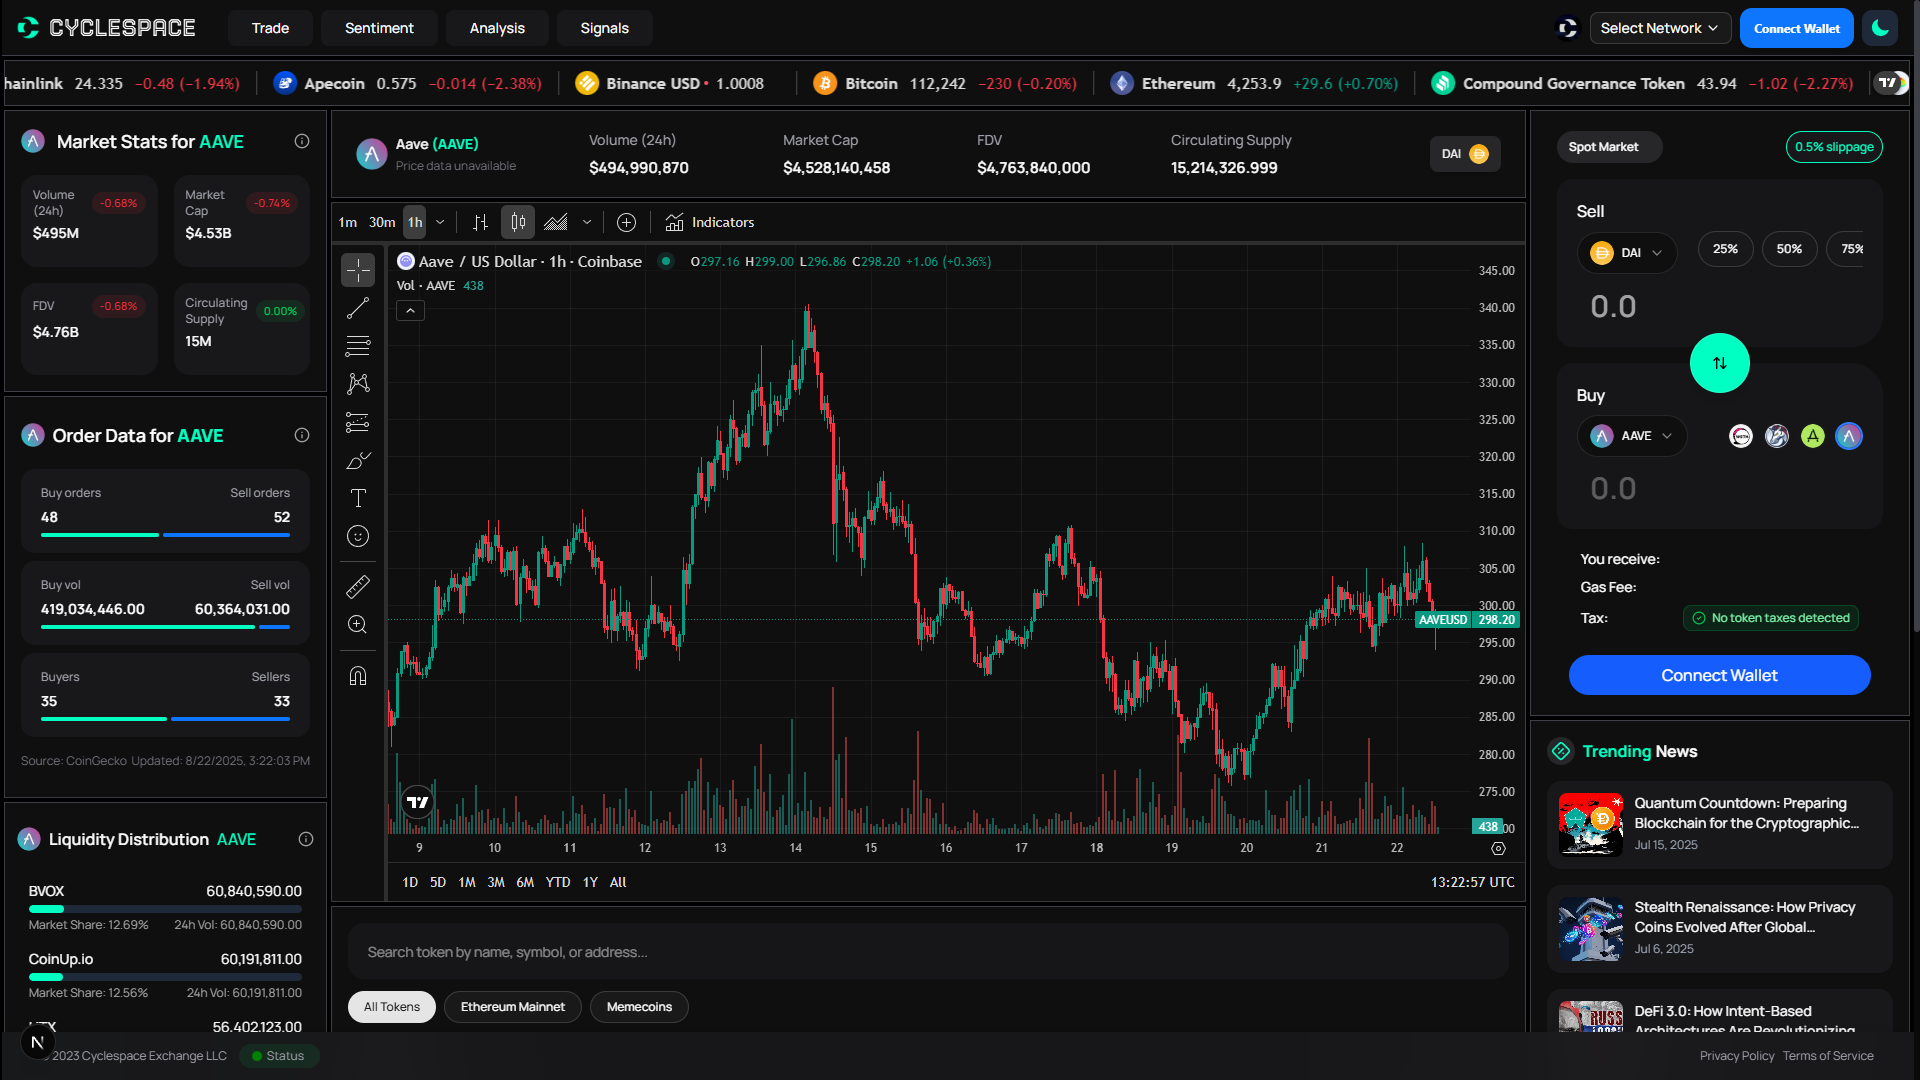The height and width of the screenshot is (1080, 1920).
Task: Expand the timeframe interval dropdown arrow
Action: (x=440, y=222)
